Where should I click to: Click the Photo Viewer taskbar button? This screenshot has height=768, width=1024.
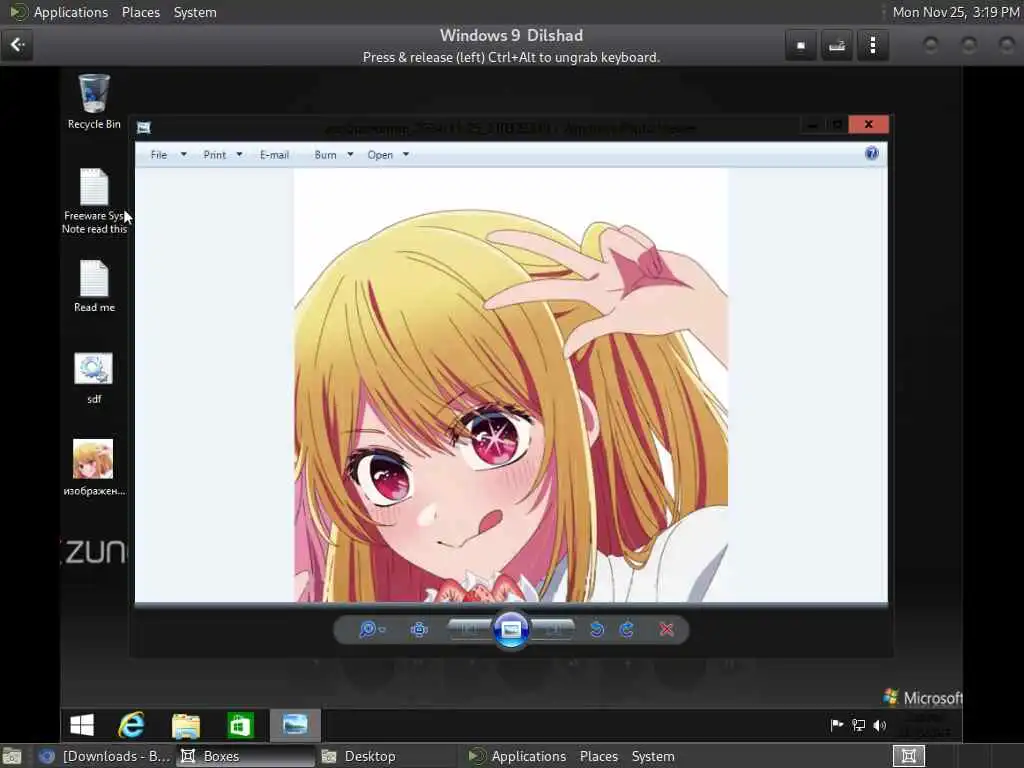point(295,725)
